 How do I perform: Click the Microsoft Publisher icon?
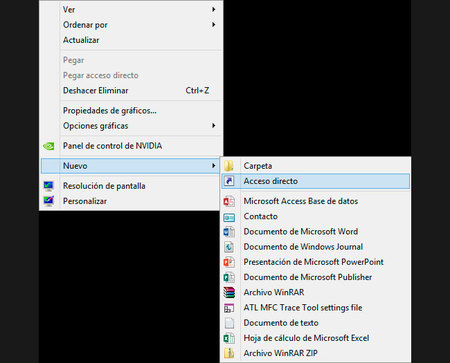click(229, 277)
